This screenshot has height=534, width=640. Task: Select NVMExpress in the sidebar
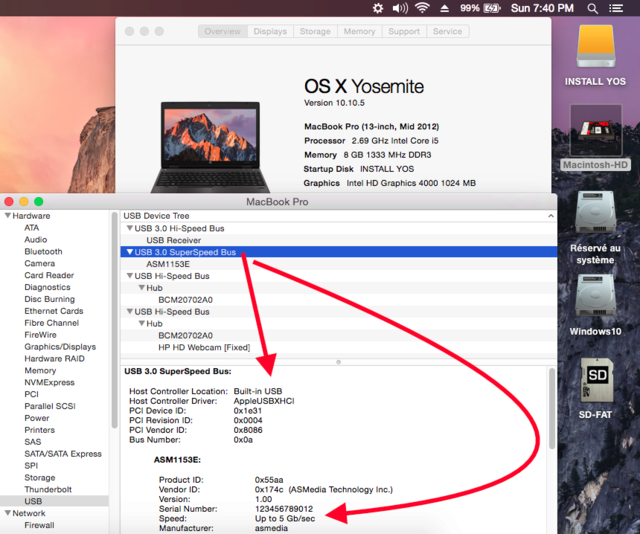(49, 382)
